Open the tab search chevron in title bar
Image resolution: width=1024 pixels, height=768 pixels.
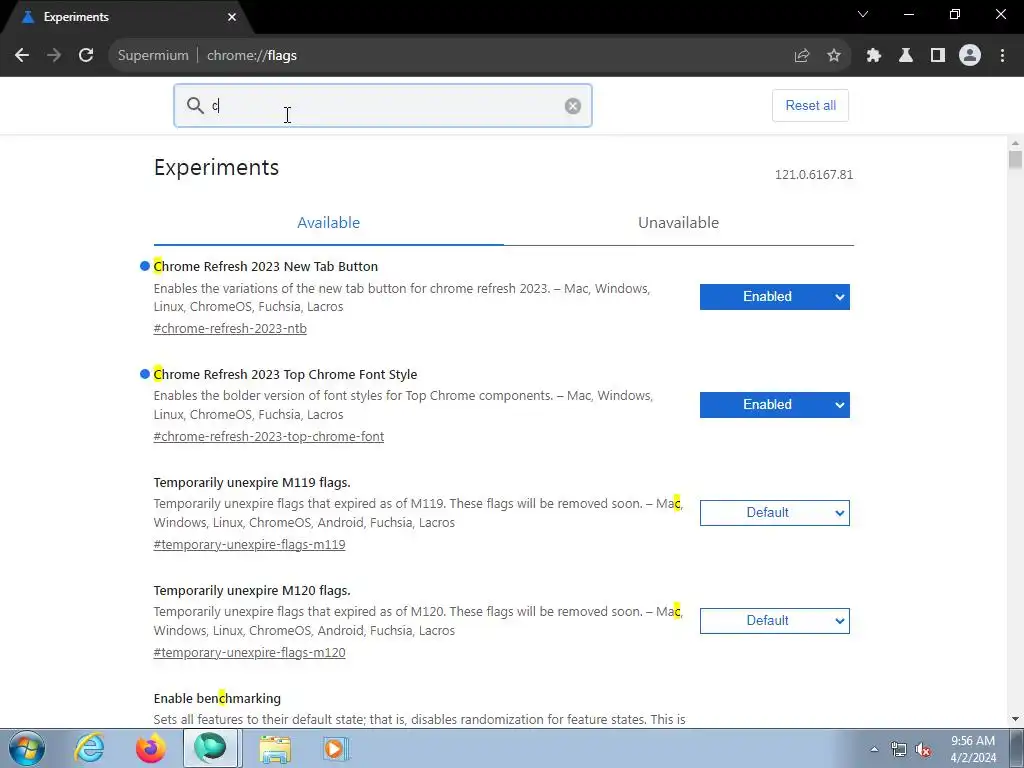(863, 14)
